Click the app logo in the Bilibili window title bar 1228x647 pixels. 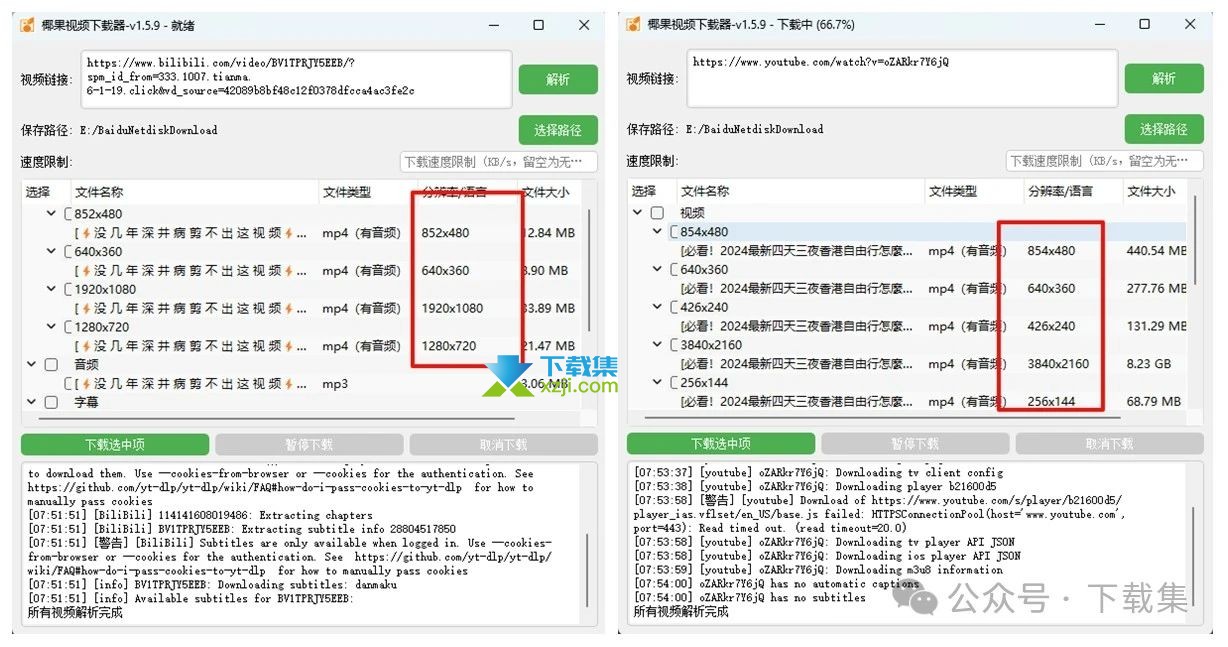29,25
